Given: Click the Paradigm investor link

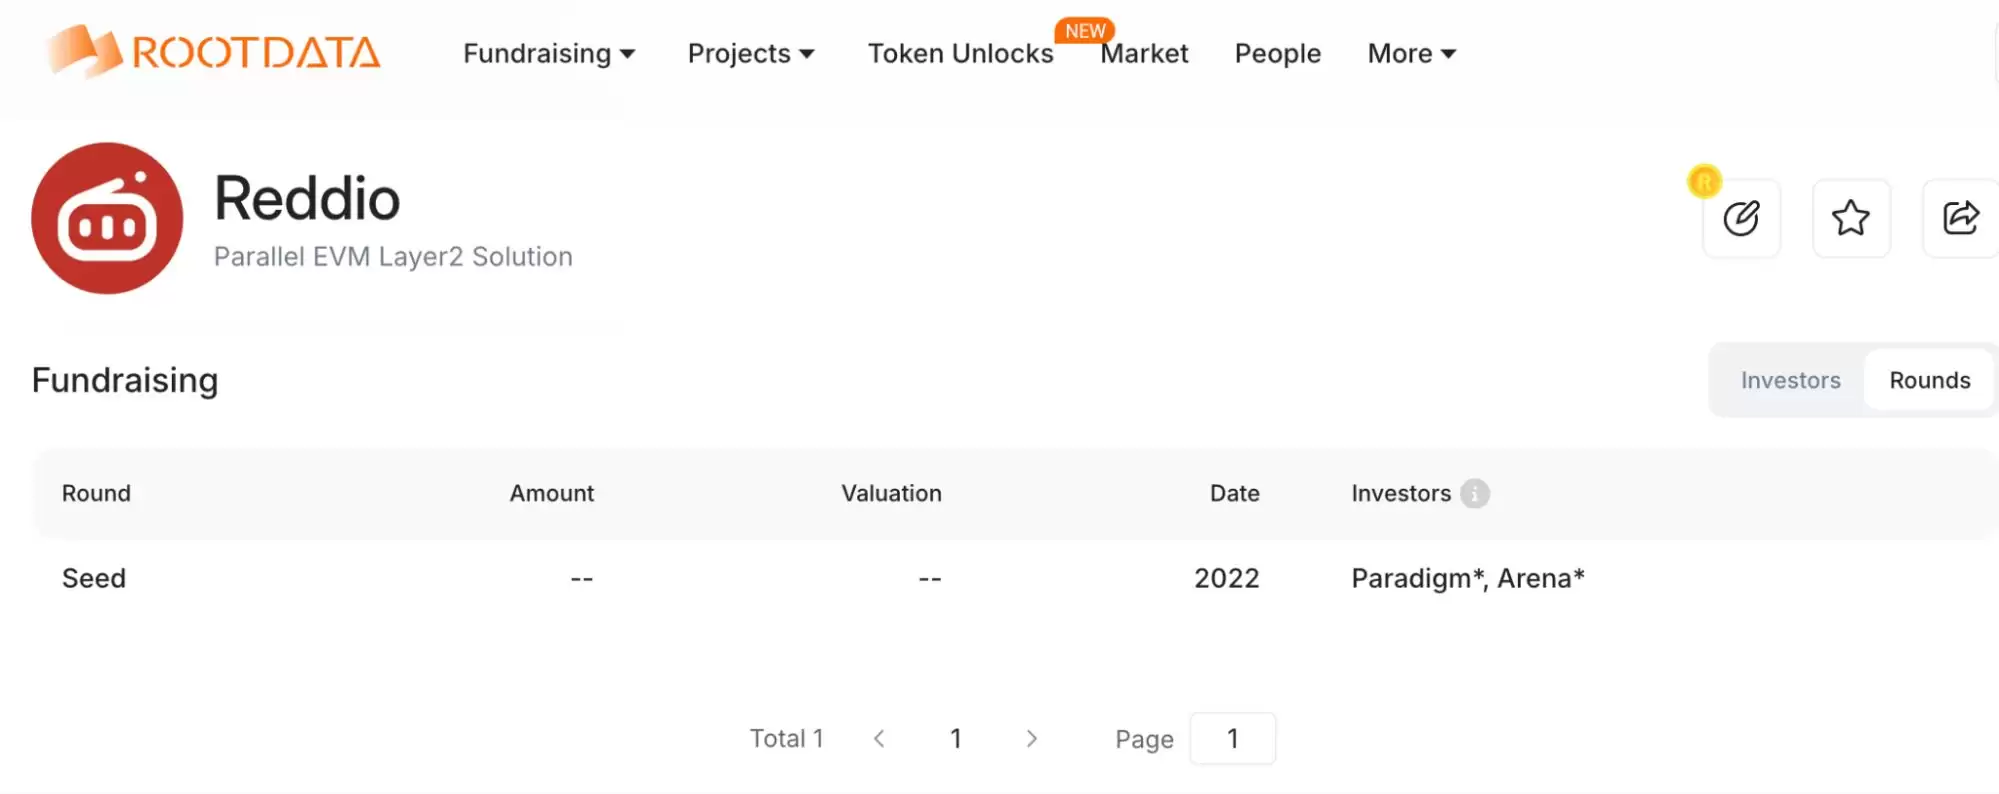Looking at the screenshot, I should (x=1415, y=579).
